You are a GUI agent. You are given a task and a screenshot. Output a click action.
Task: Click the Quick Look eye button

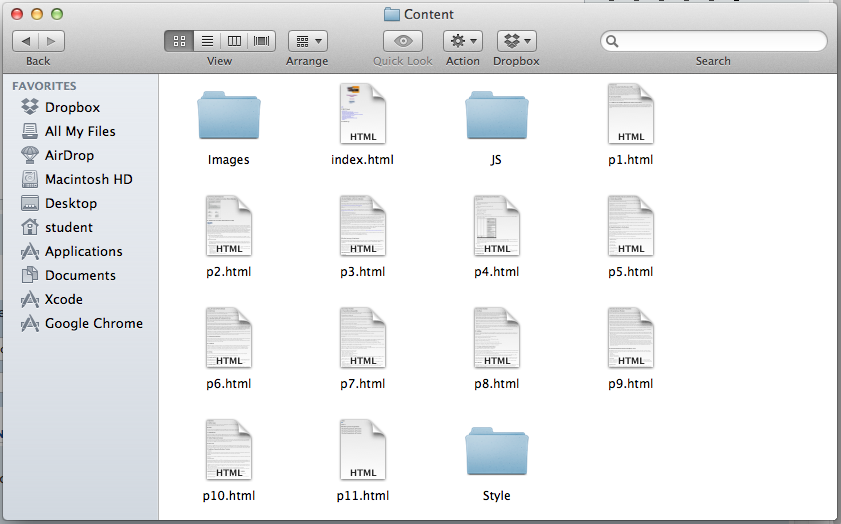403,41
